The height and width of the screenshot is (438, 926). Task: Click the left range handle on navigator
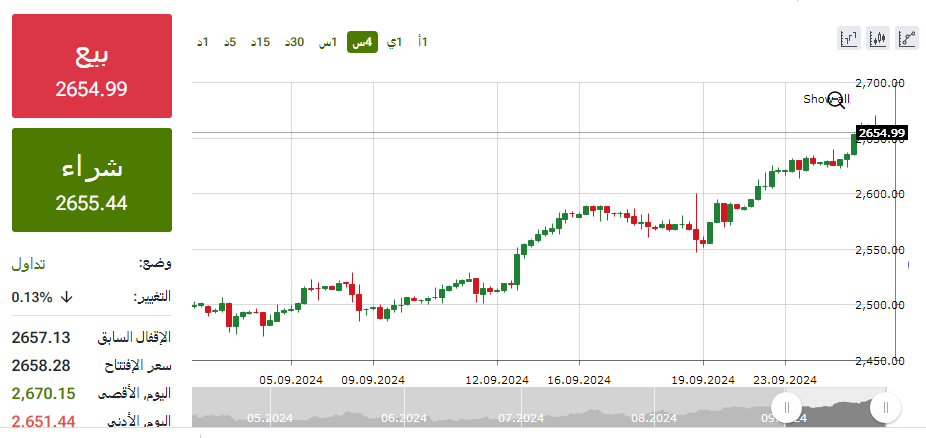coord(787,407)
